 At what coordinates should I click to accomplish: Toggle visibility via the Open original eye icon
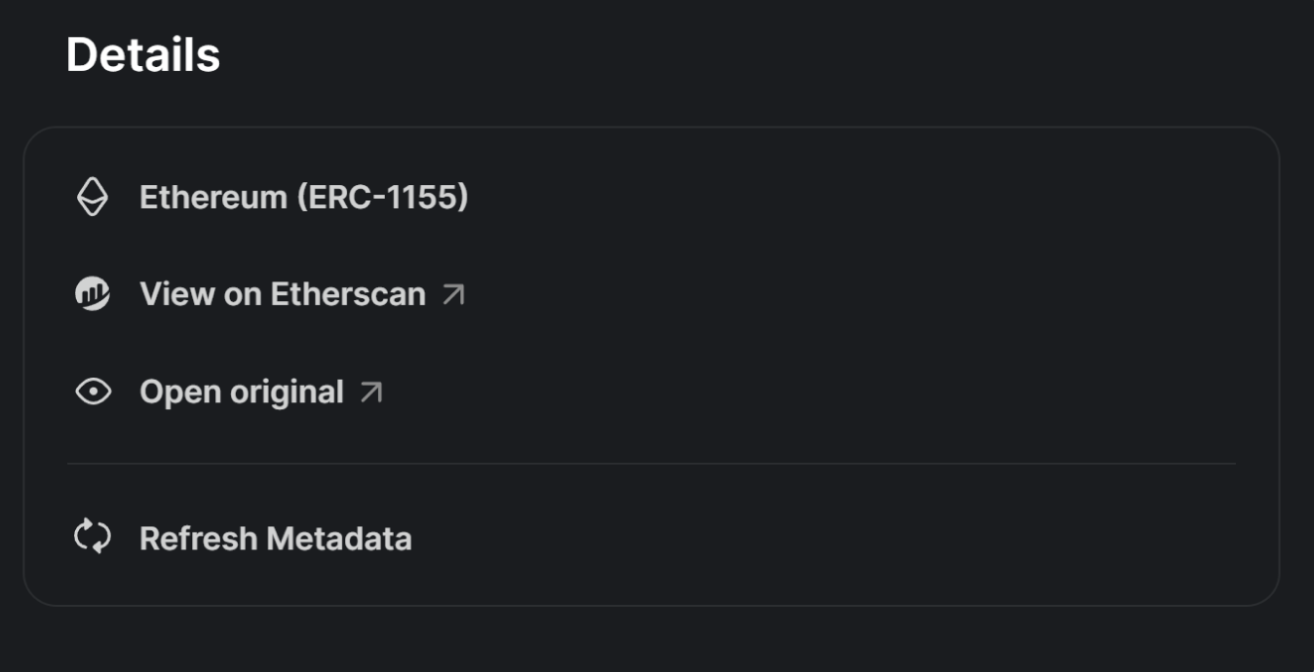click(x=94, y=391)
